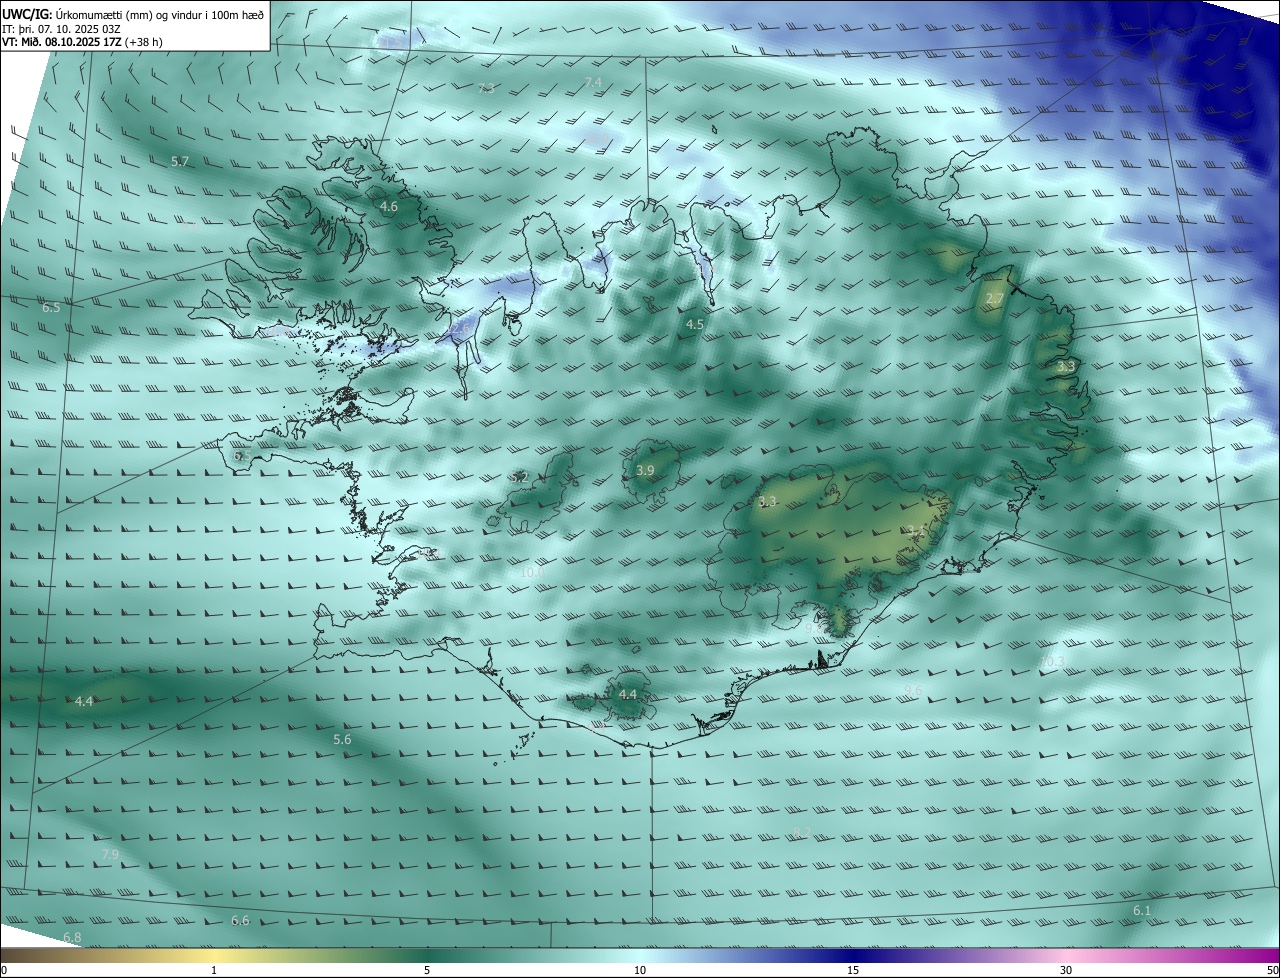Click the 4.6 value on the Westfjords
Viewport: 1280px width, 978px height.
click(x=389, y=207)
